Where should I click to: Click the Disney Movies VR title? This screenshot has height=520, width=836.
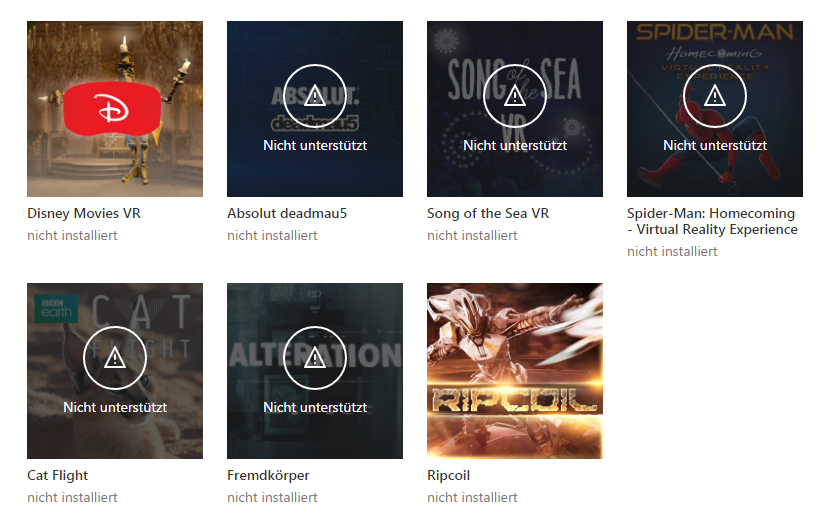coord(84,213)
